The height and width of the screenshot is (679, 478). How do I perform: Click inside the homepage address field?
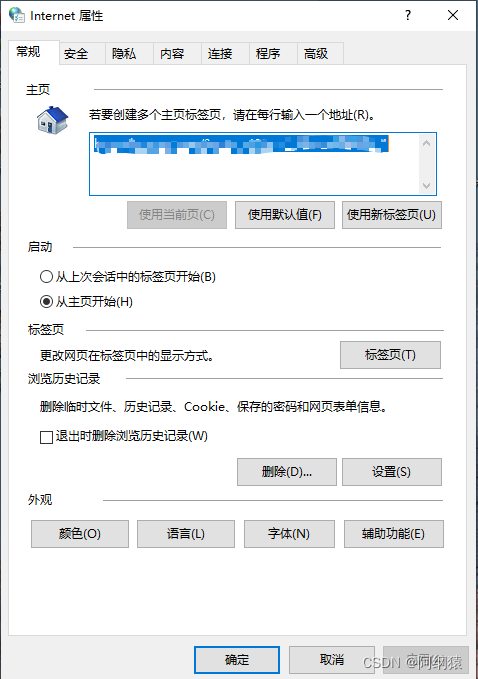point(254,164)
